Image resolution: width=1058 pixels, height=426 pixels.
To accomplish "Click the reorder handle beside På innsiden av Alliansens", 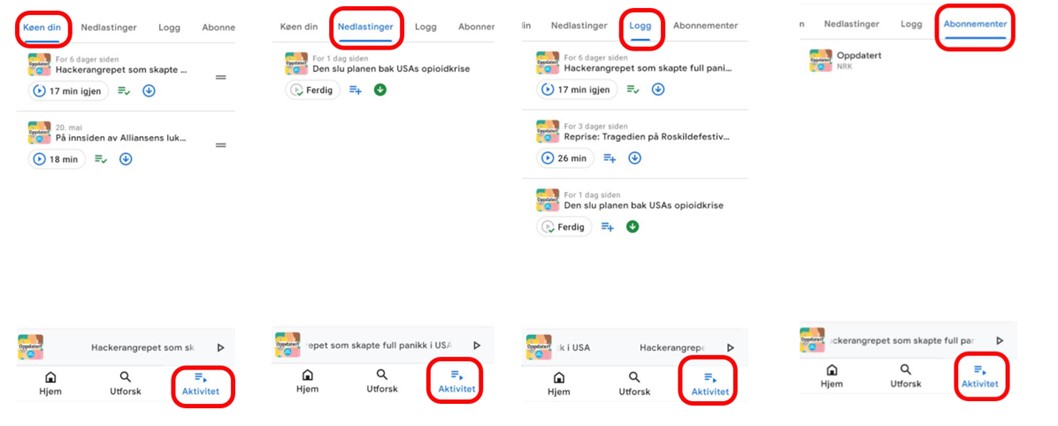I will point(221,146).
